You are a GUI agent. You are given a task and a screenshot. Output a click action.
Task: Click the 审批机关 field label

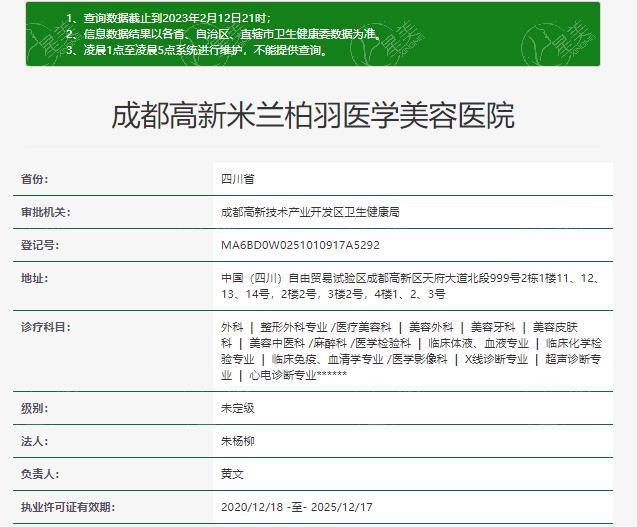pos(46,212)
